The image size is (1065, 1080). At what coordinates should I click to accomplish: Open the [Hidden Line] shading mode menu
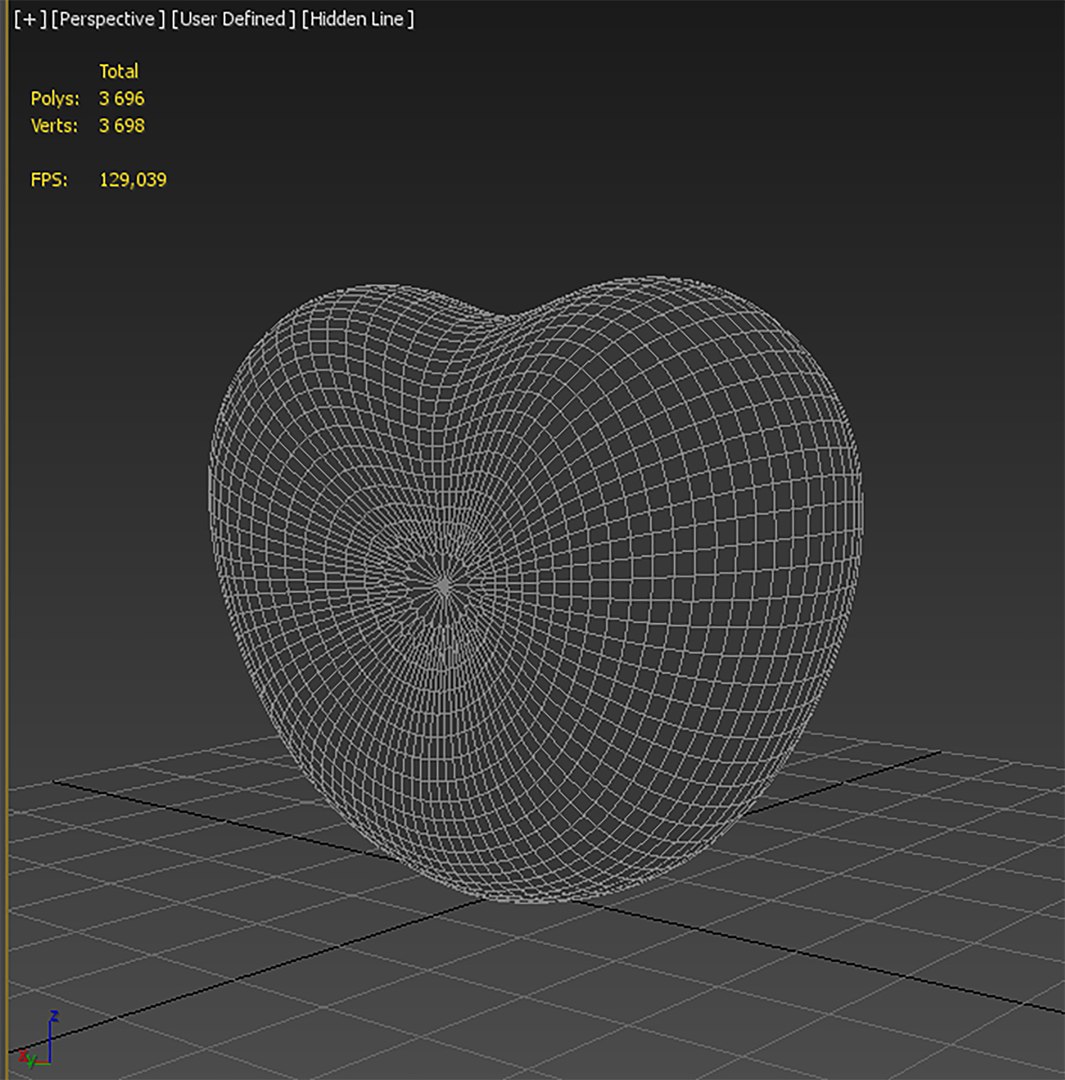click(x=358, y=19)
